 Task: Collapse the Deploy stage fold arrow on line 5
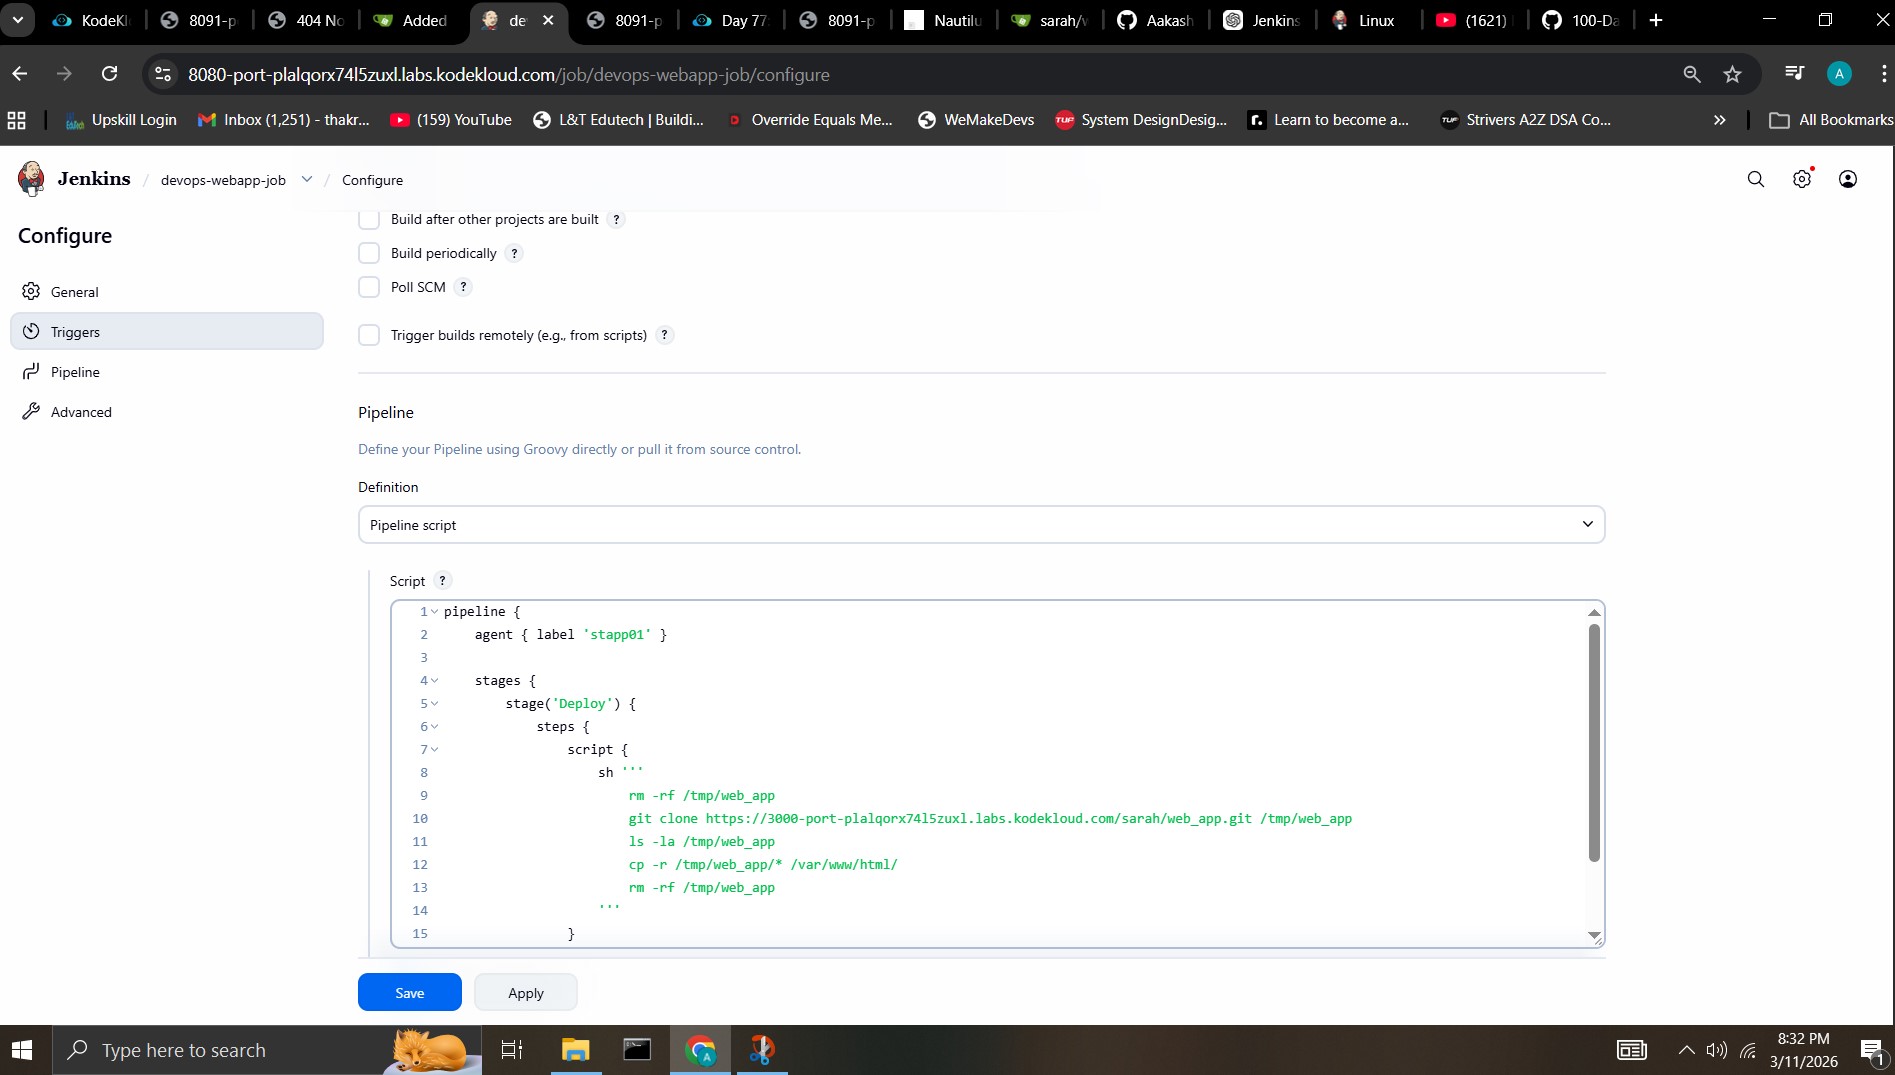coord(434,704)
